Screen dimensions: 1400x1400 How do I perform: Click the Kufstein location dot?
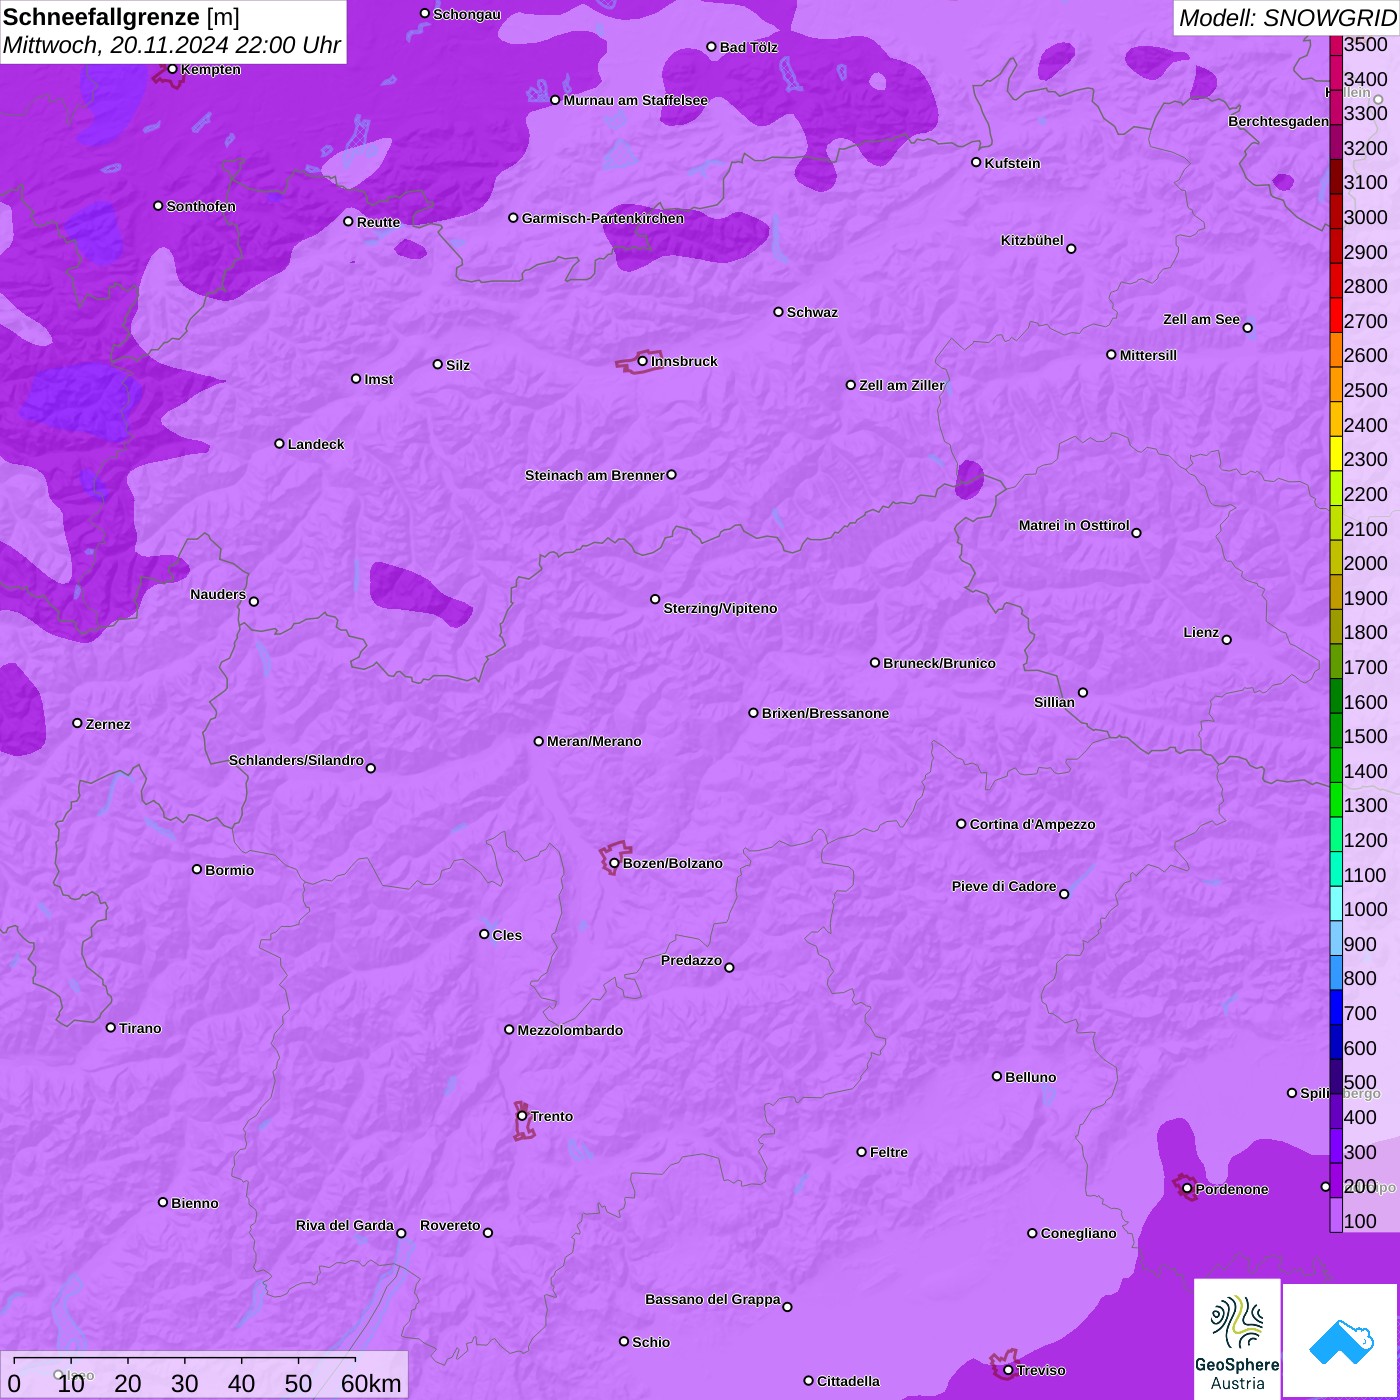[x=976, y=162]
